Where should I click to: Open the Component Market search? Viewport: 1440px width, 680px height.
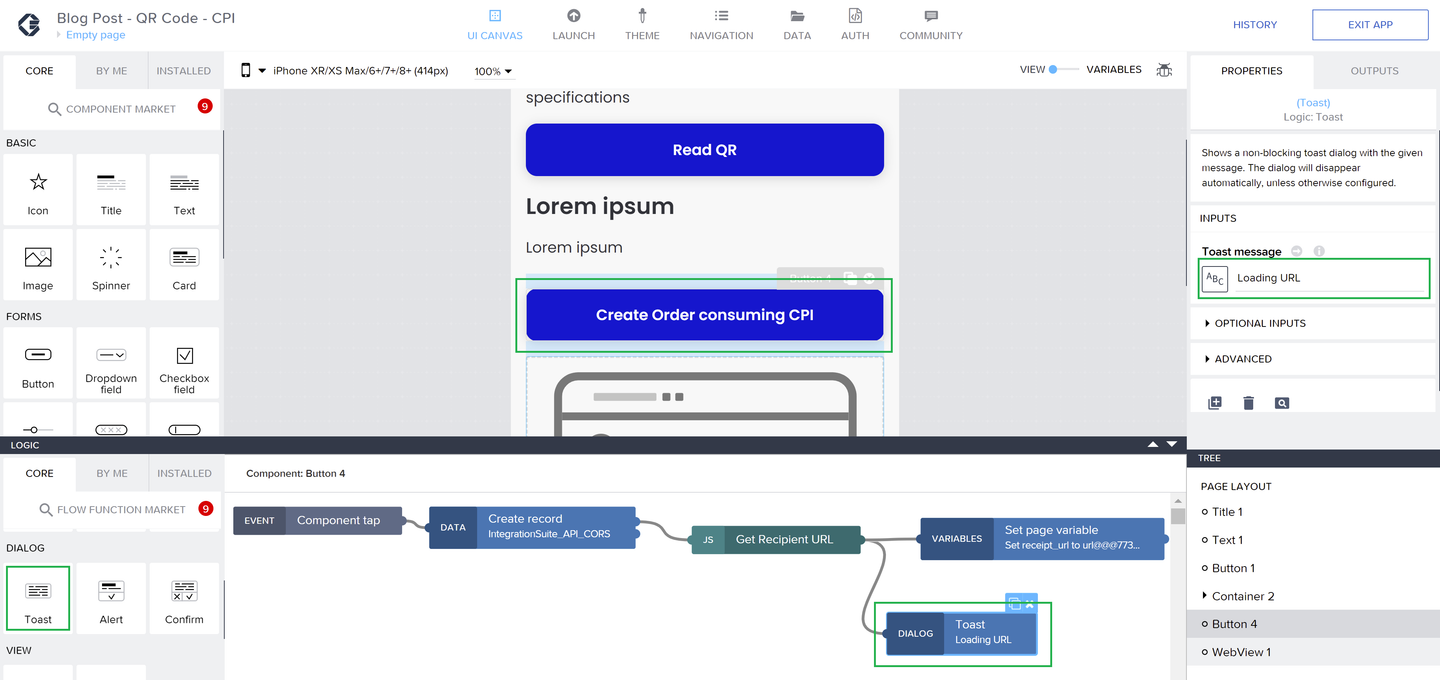pos(112,109)
